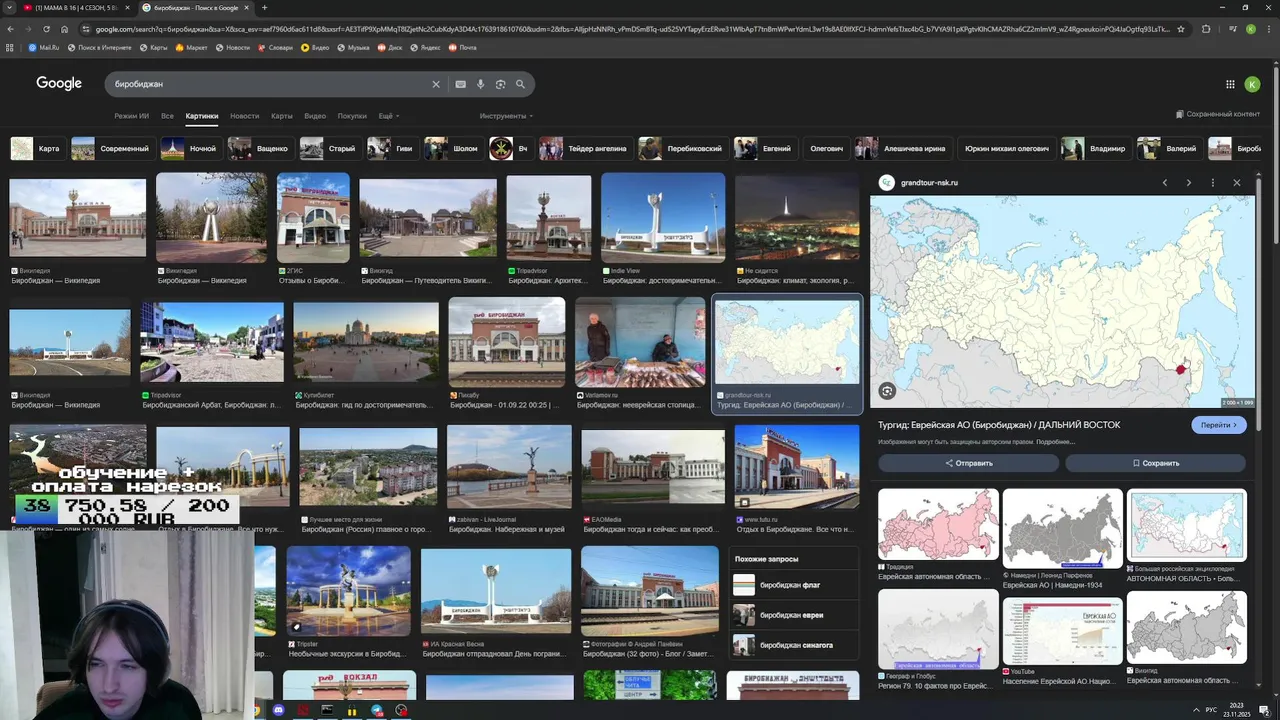The image size is (1280, 720).
Task: Click the Сохранить button
Action: [x=1156, y=463]
